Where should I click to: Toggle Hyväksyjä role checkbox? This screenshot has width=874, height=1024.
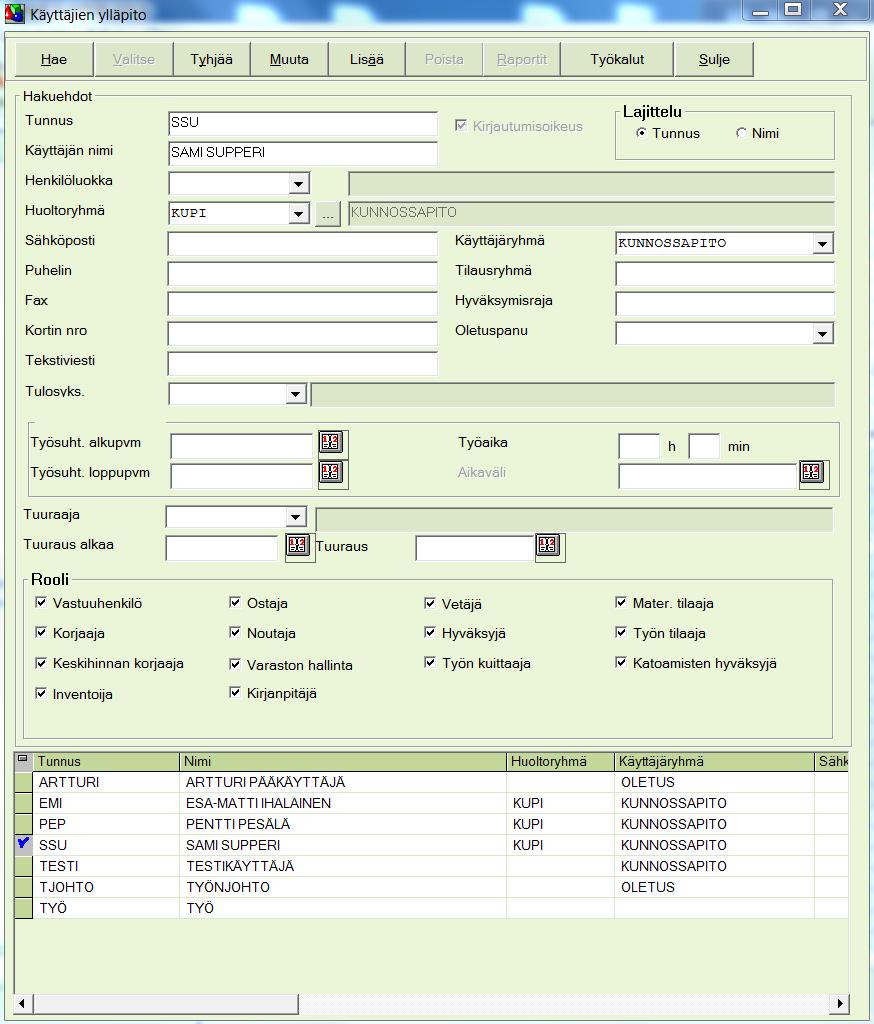[430, 632]
